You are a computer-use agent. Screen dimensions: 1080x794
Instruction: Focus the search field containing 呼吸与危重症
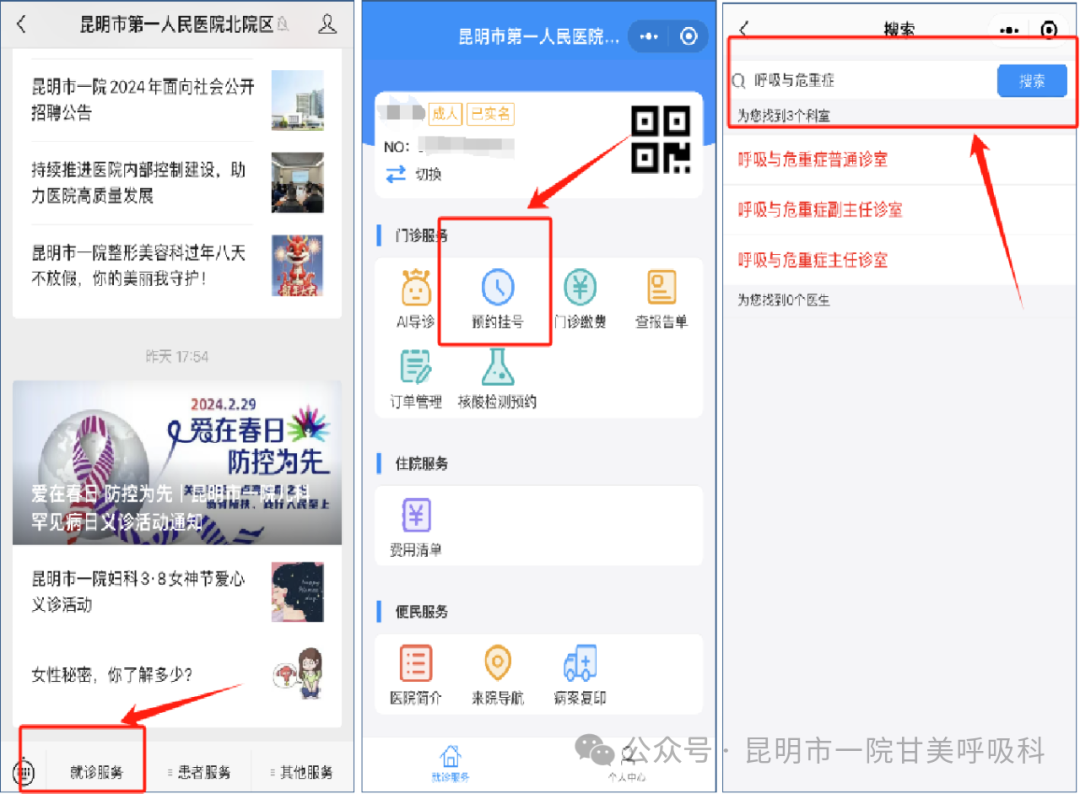(861, 81)
